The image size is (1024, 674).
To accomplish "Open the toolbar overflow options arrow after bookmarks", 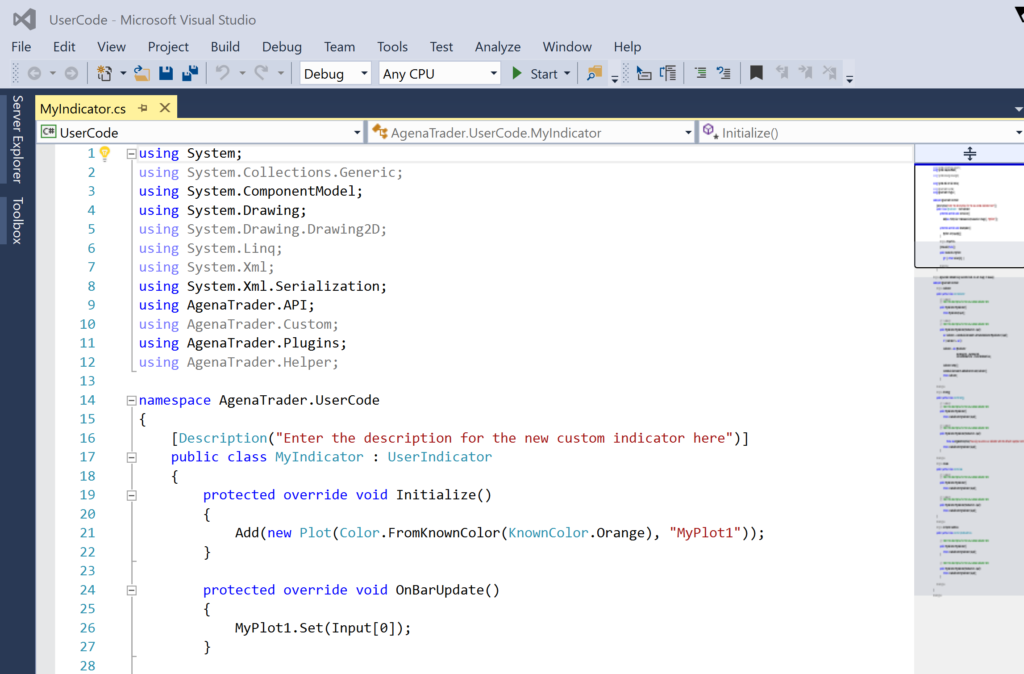I will click(x=850, y=78).
